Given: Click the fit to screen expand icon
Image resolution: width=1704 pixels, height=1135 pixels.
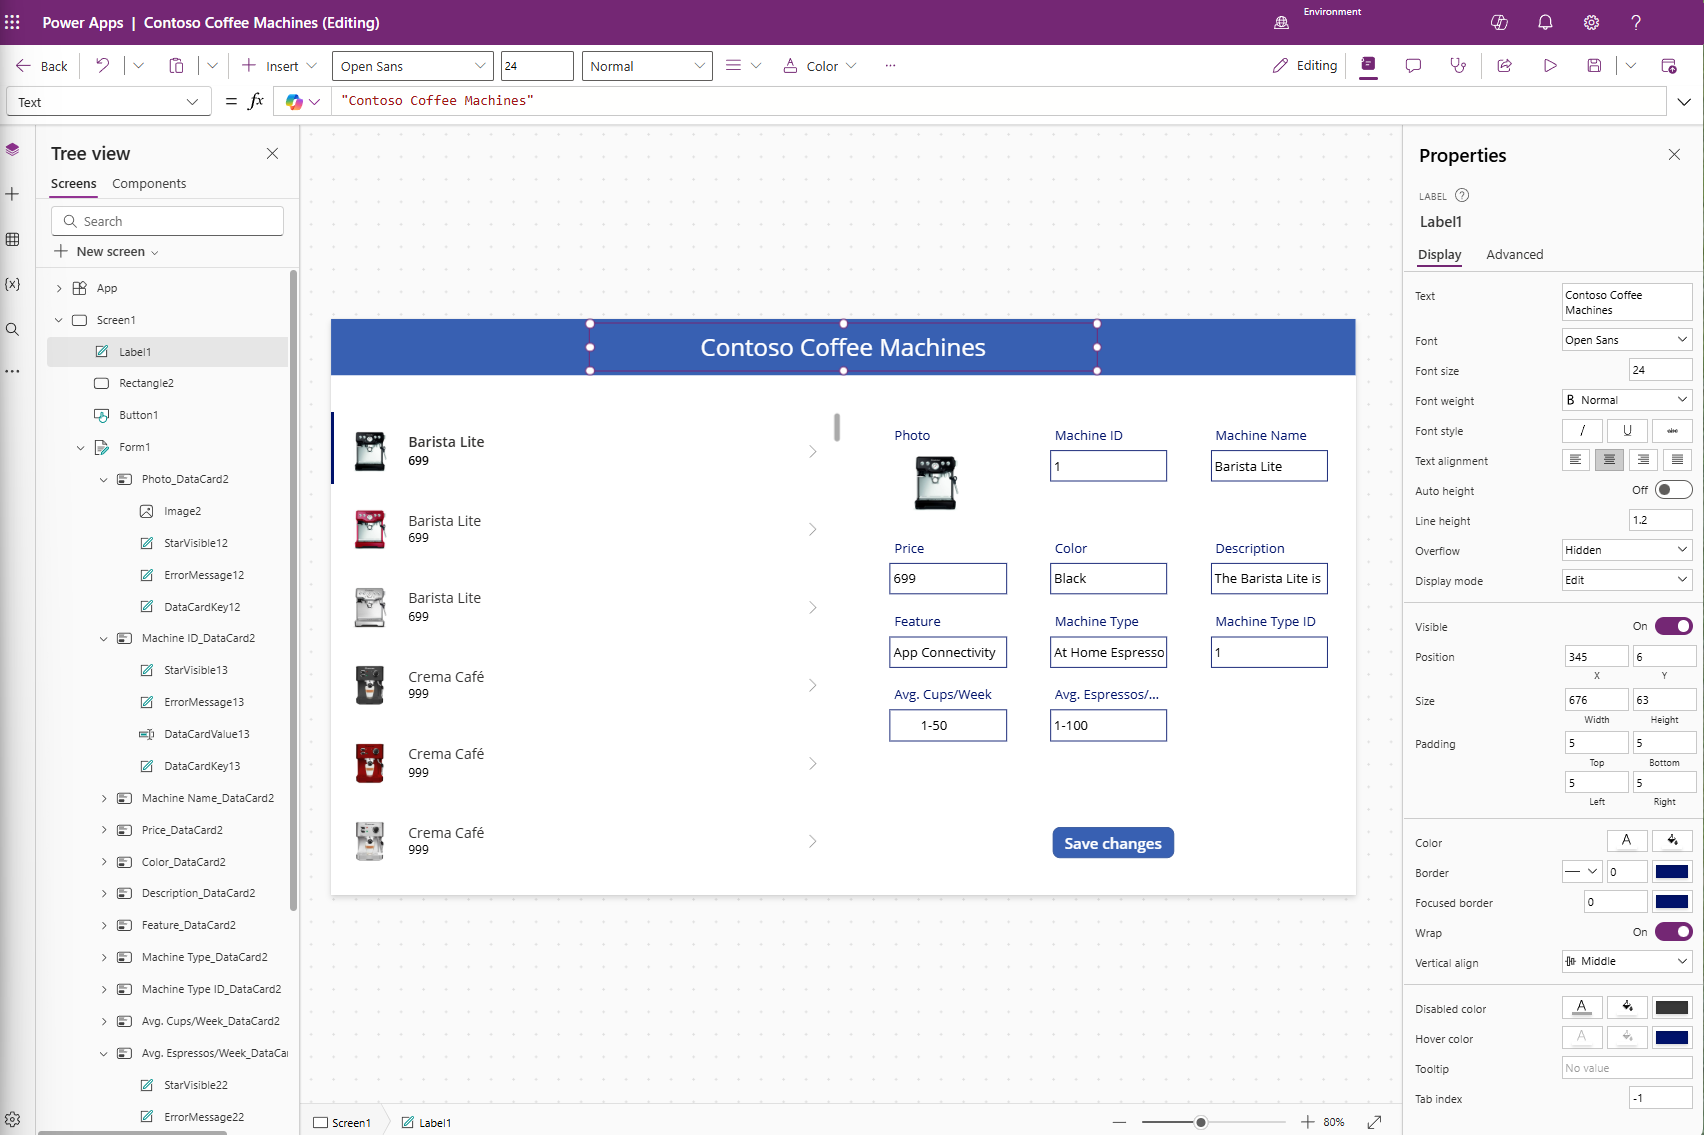Looking at the screenshot, I should [x=1375, y=1122].
